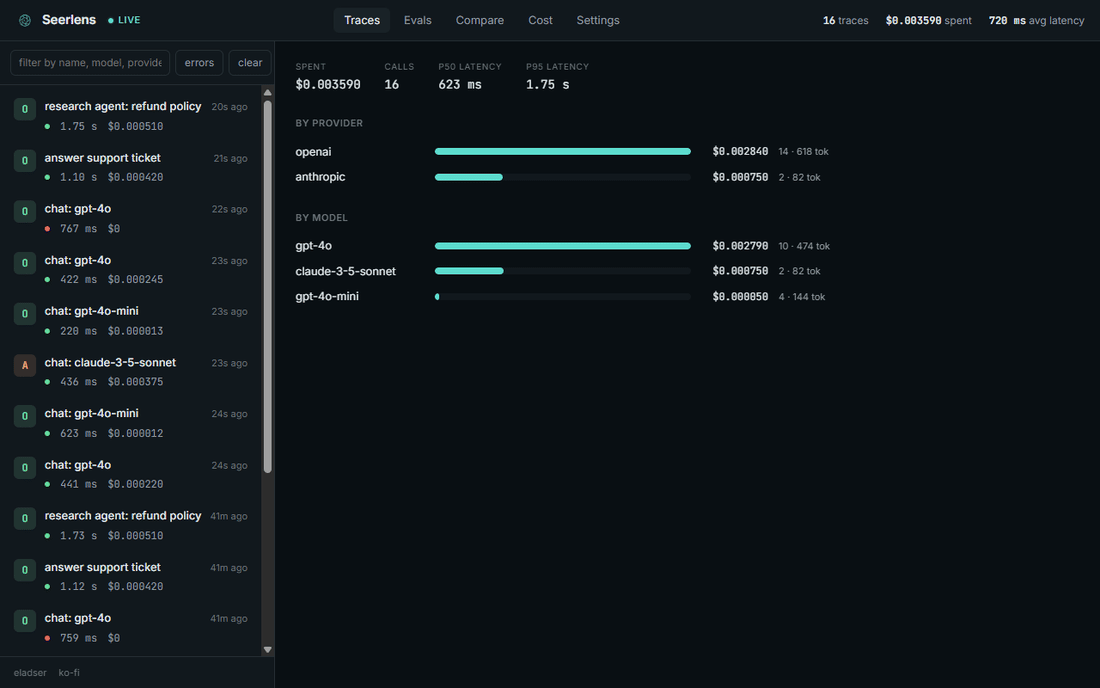Open the Cost tab
The height and width of the screenshot is (688, 1100).
[540, 20]
